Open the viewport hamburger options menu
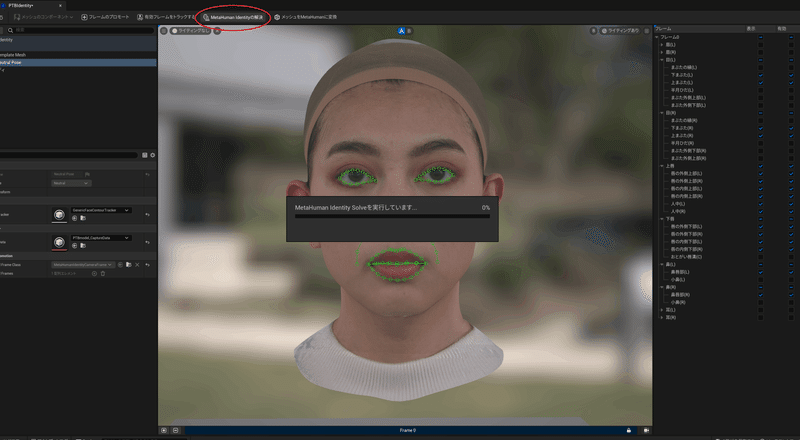Viewport: 800px width, 440px height. [x=164, y=31]
